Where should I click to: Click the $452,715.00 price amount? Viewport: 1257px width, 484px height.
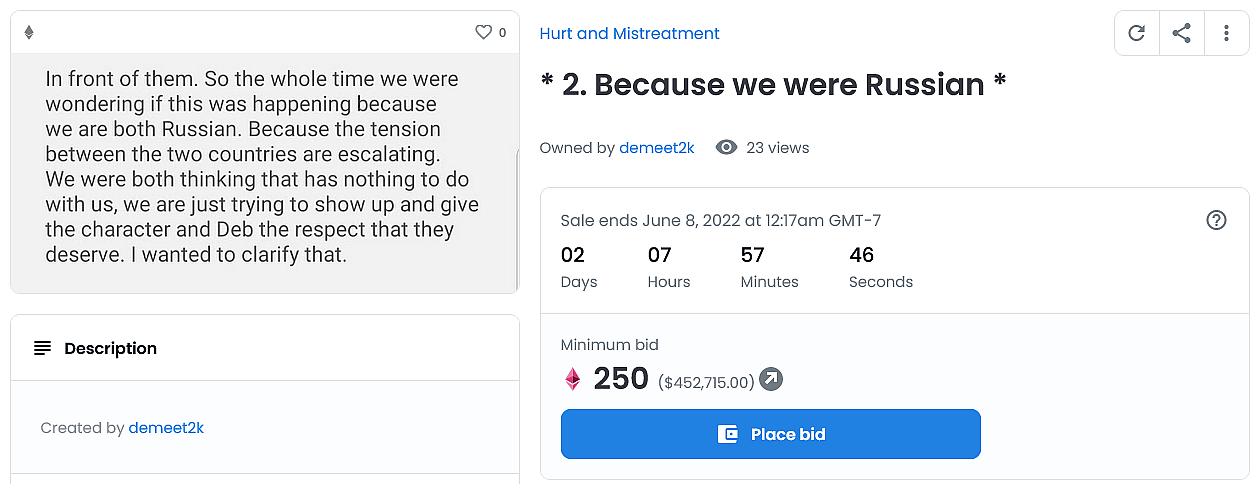click(705, 381)
